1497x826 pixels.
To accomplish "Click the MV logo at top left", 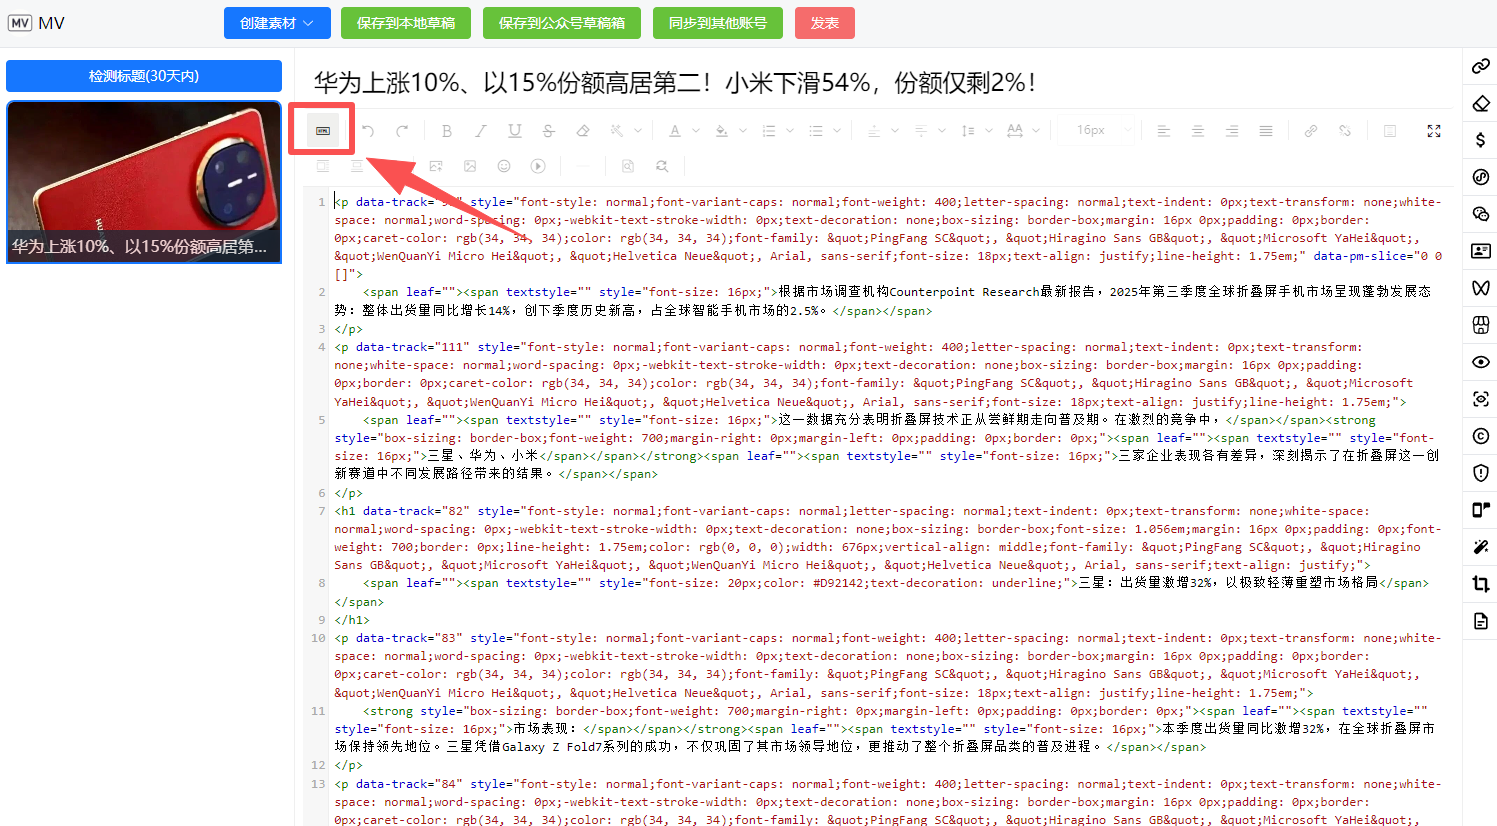I will click(36, 23).
